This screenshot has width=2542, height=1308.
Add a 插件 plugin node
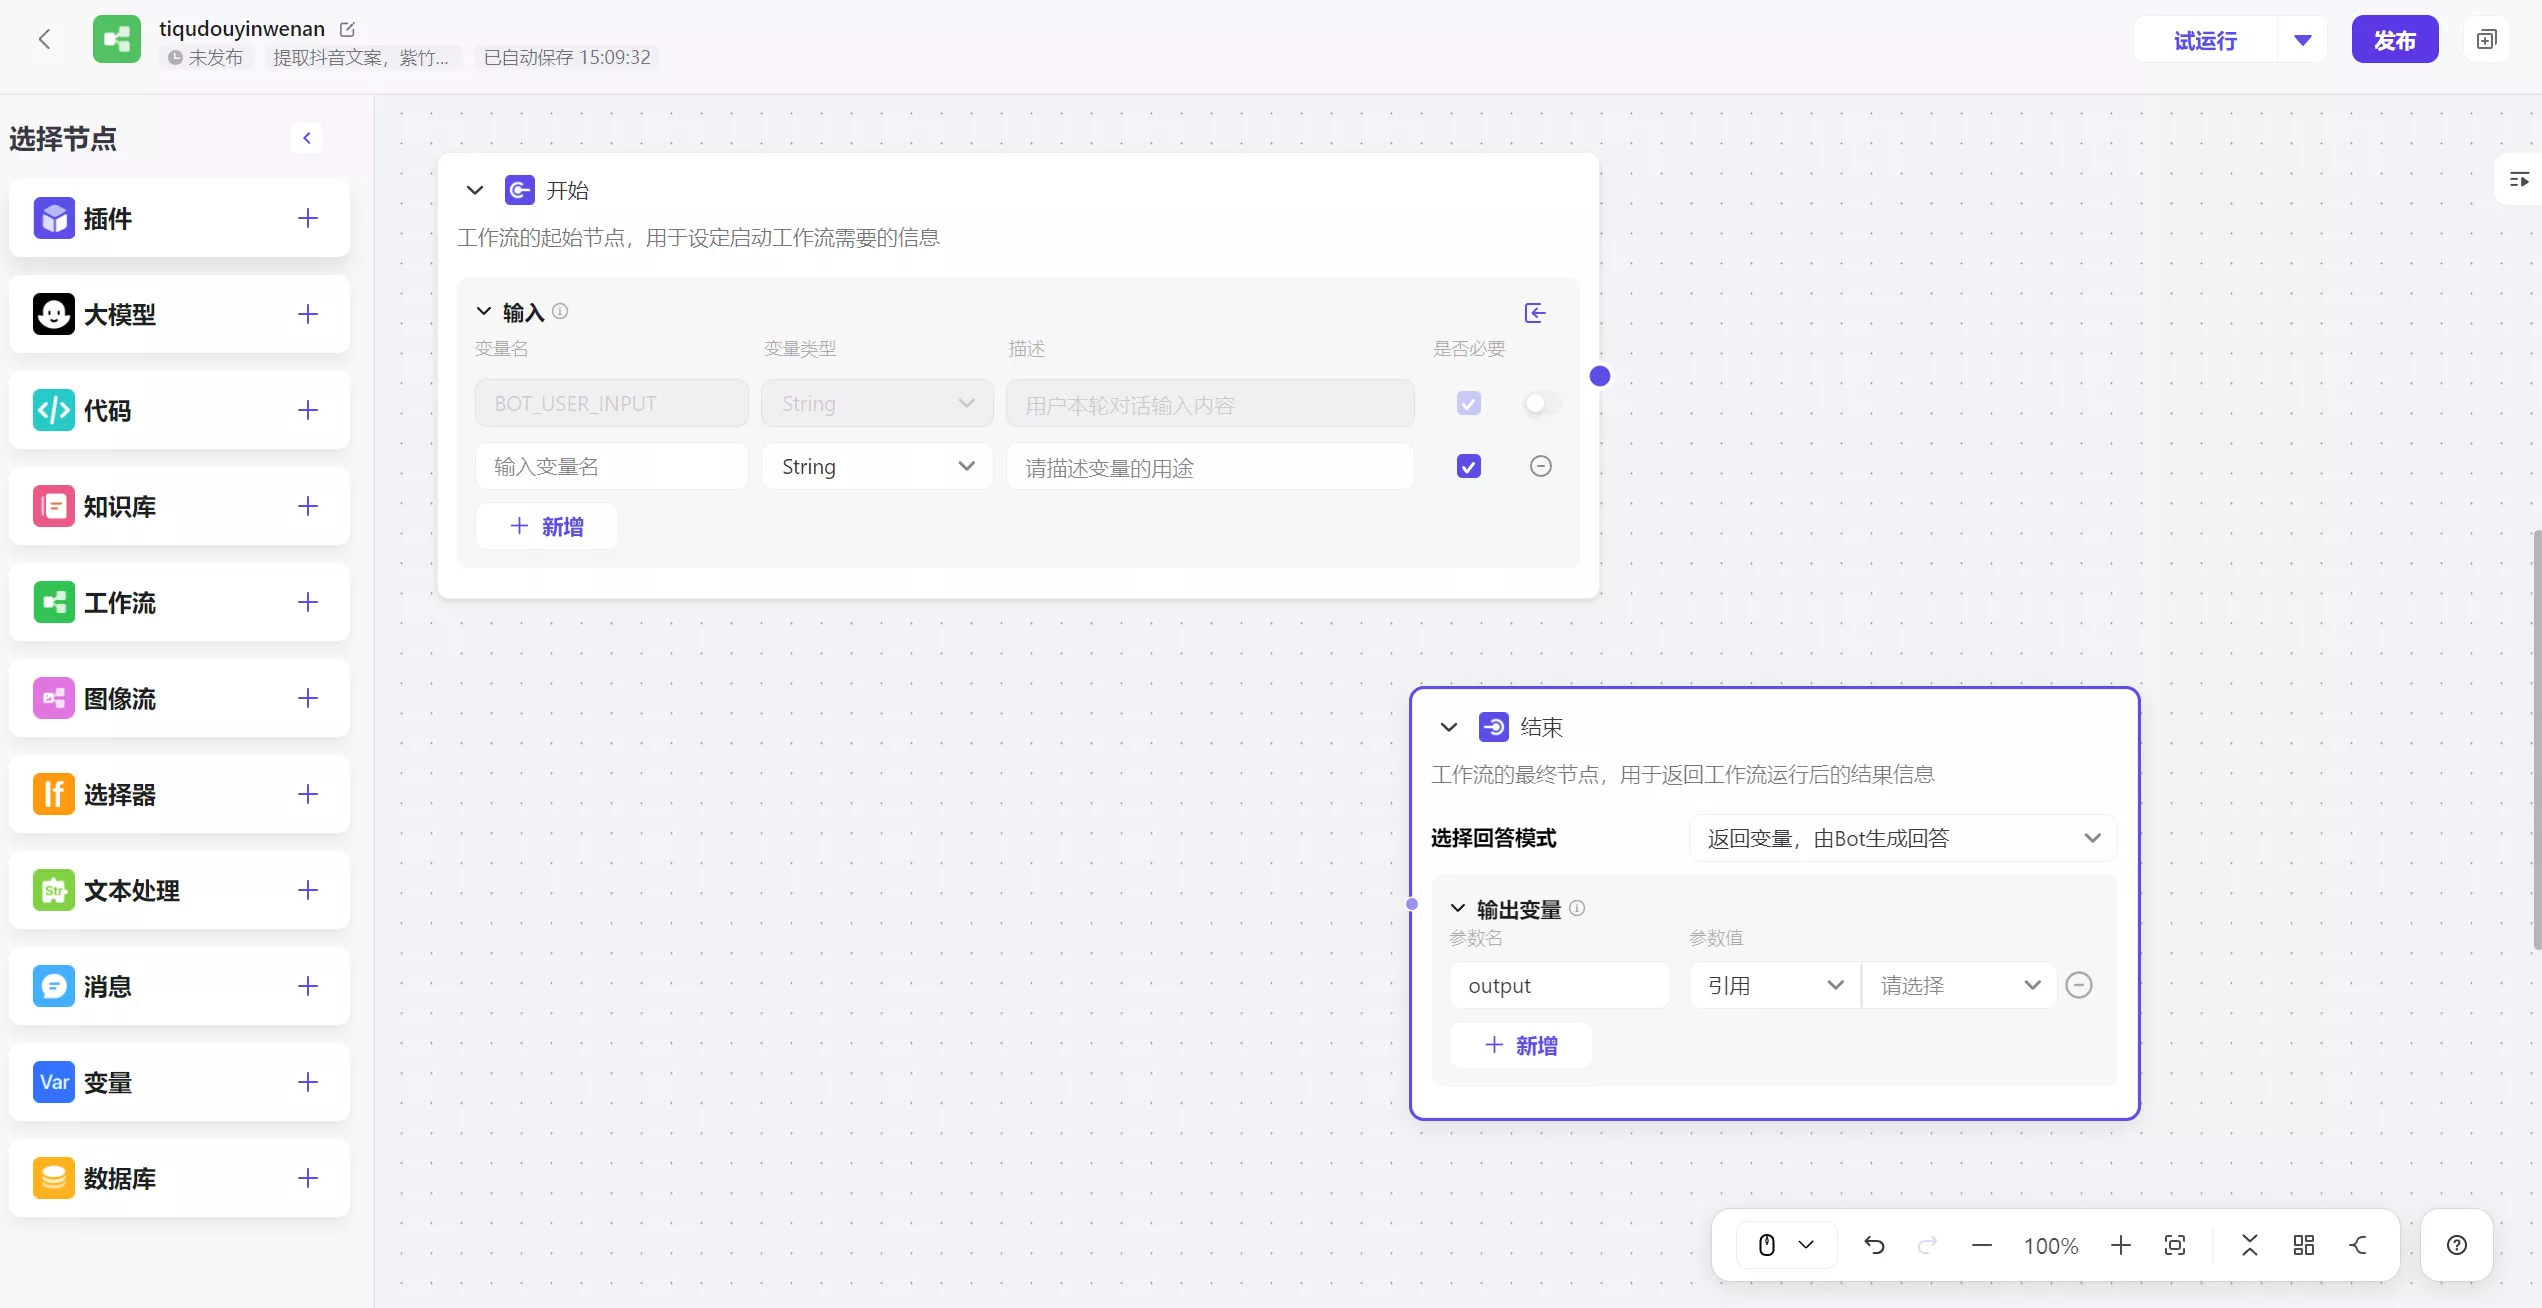coord(308,218)
